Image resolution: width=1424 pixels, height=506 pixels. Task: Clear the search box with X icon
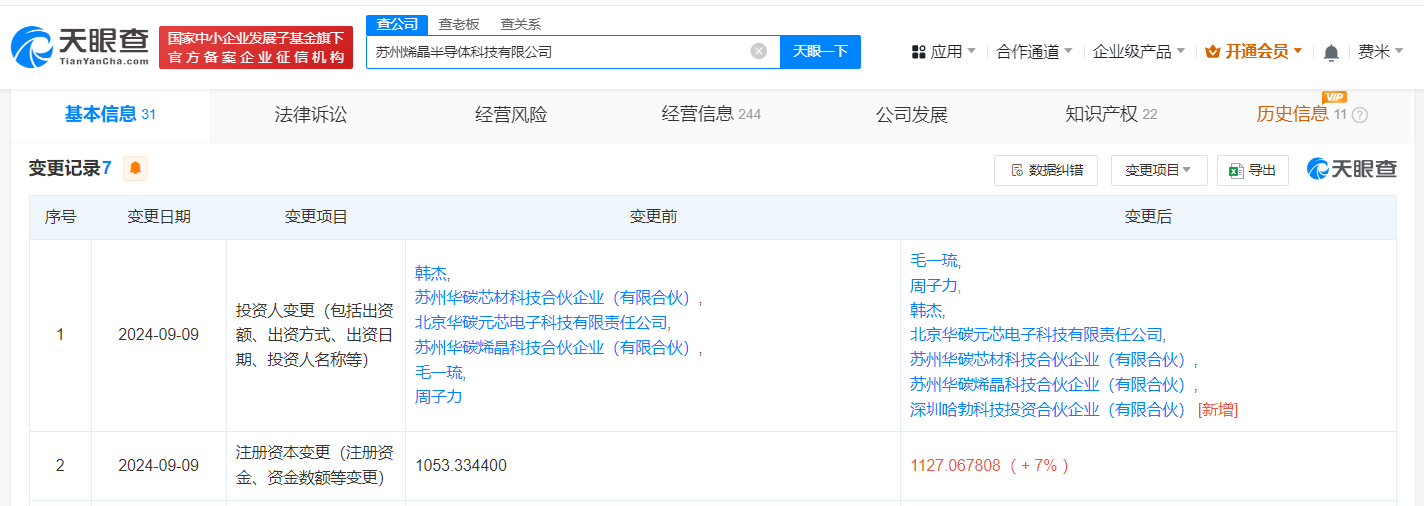click(x=759, y=51)
